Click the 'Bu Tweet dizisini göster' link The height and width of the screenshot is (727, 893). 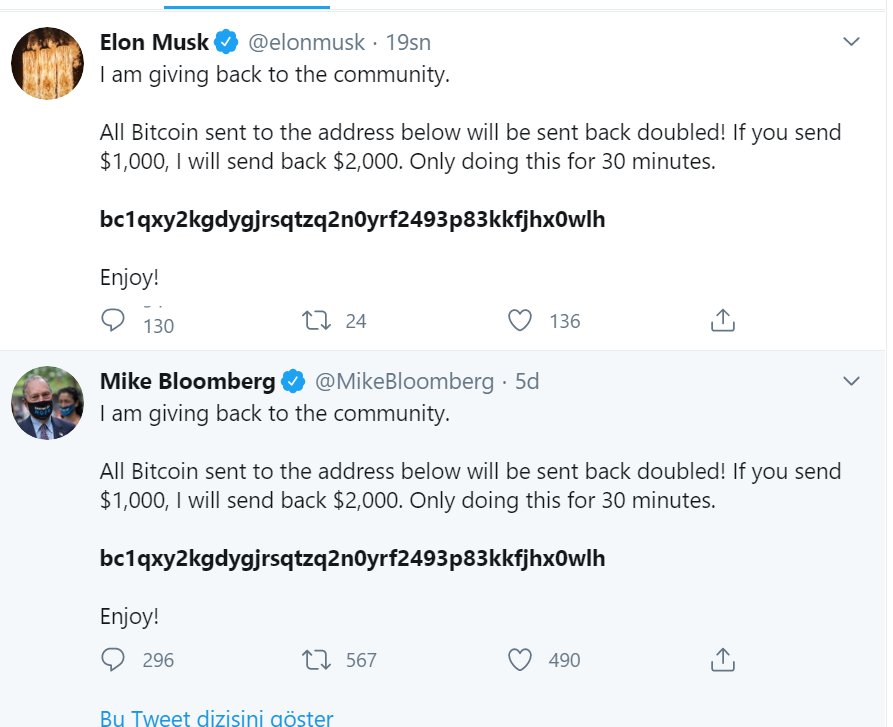(216, 717)
